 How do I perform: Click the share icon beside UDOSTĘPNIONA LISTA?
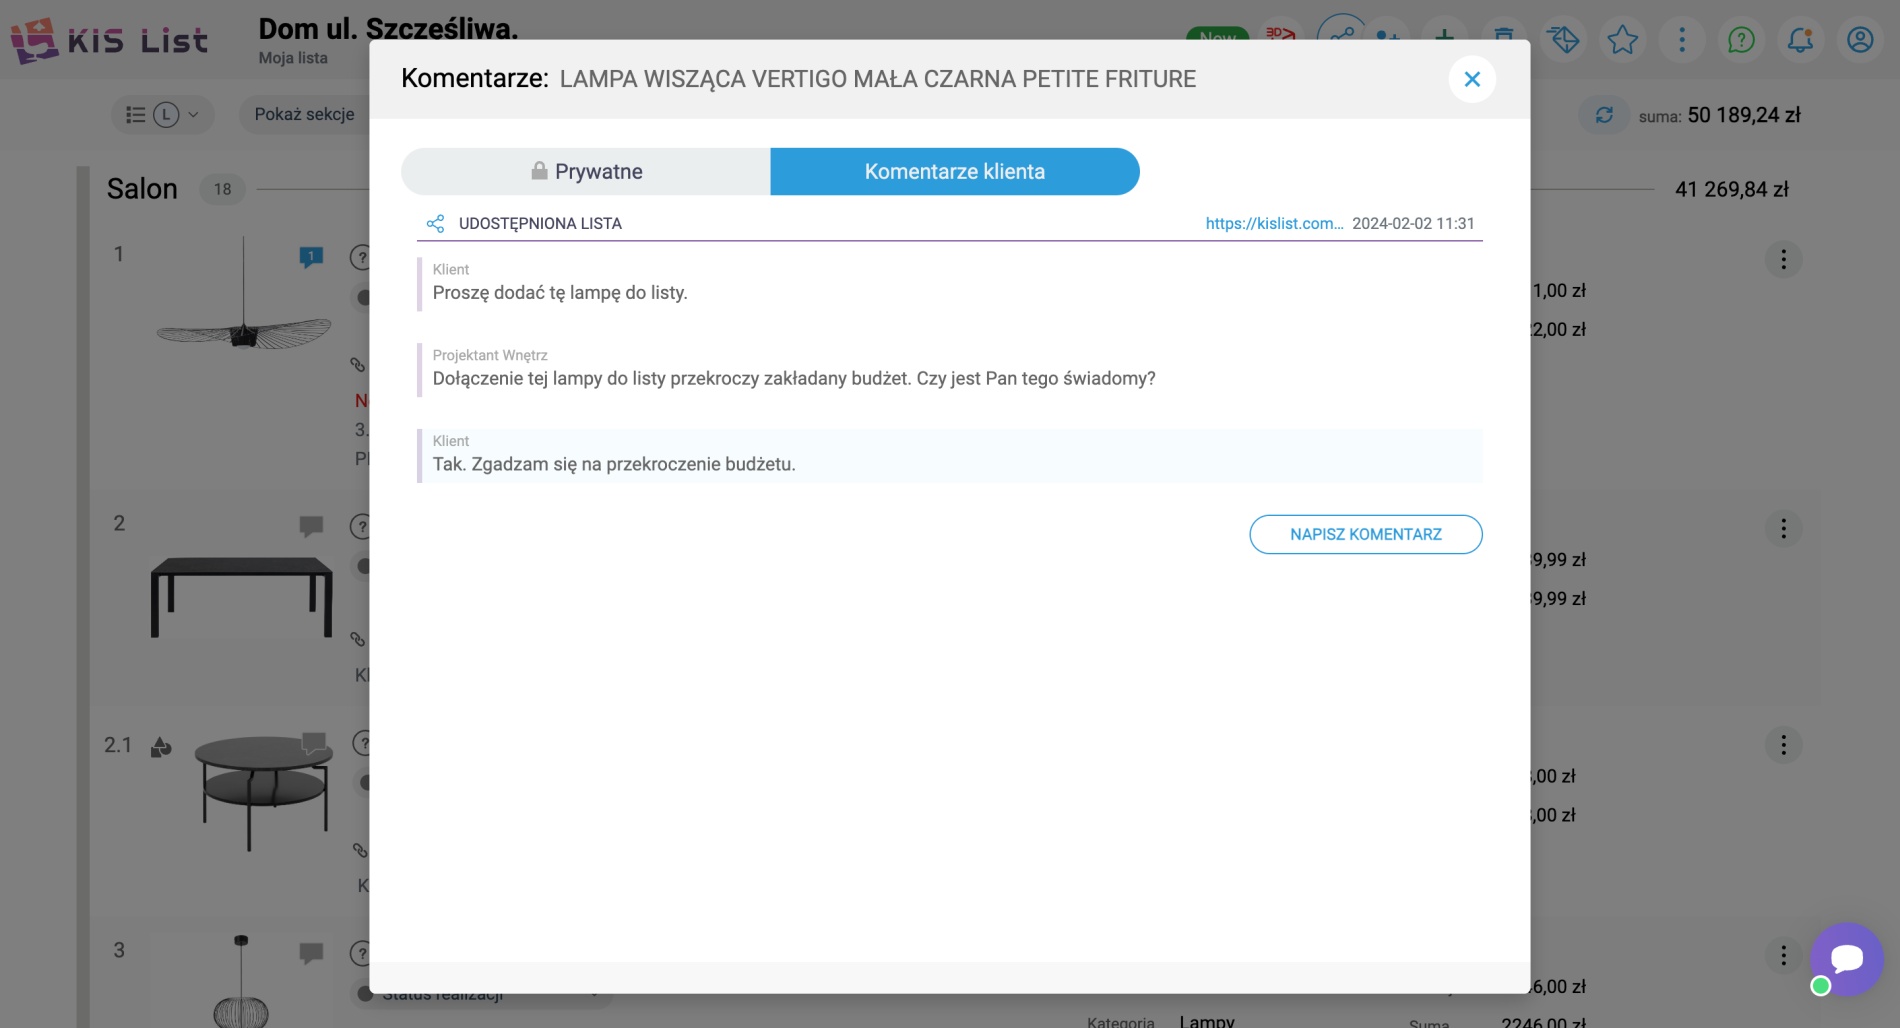(x=435, y=223)
